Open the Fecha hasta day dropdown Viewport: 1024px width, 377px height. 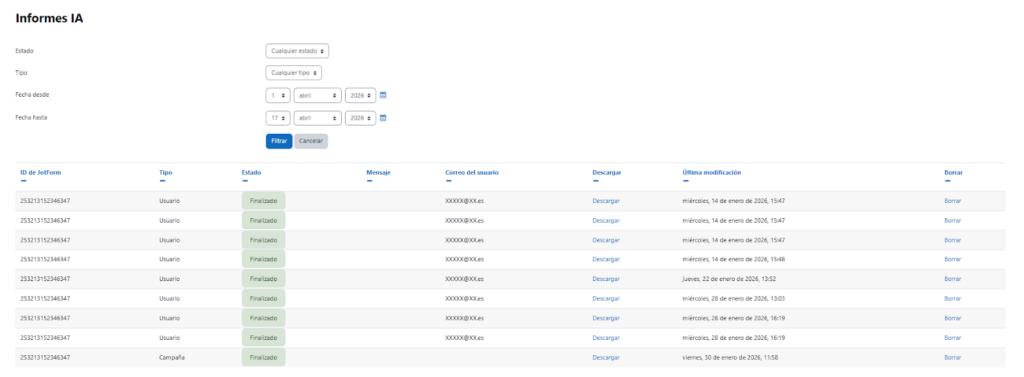coord(278,118)
